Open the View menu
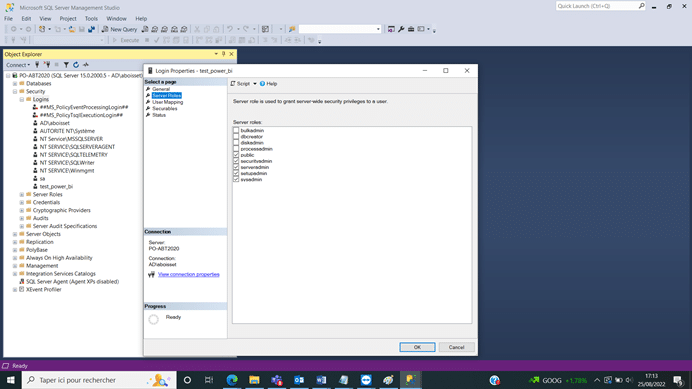Viewport: 692px width, 389px height. (x=45, y=19)
